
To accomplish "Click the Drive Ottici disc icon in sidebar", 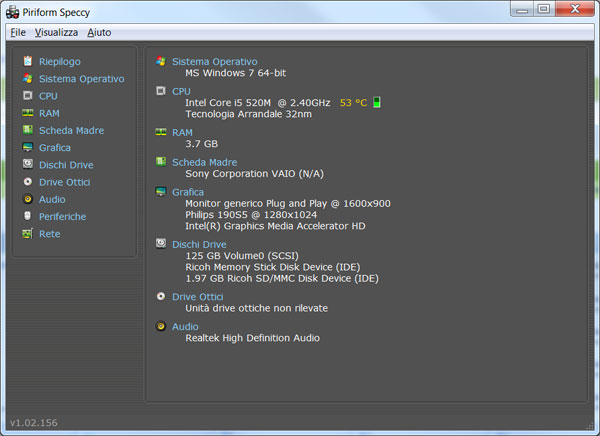I will (x=28, y=181).
